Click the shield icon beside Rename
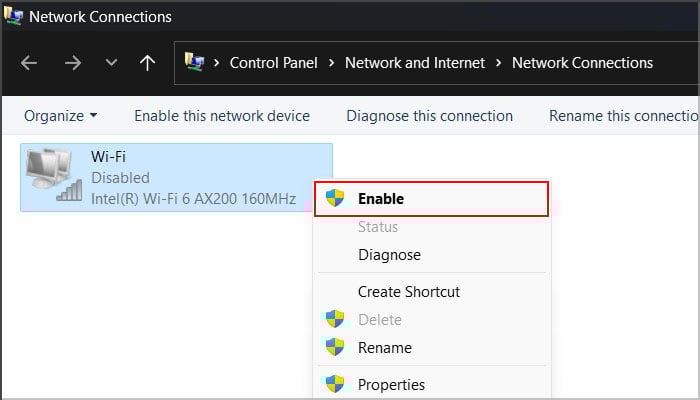The image size is (700, 400). (336, 348)
